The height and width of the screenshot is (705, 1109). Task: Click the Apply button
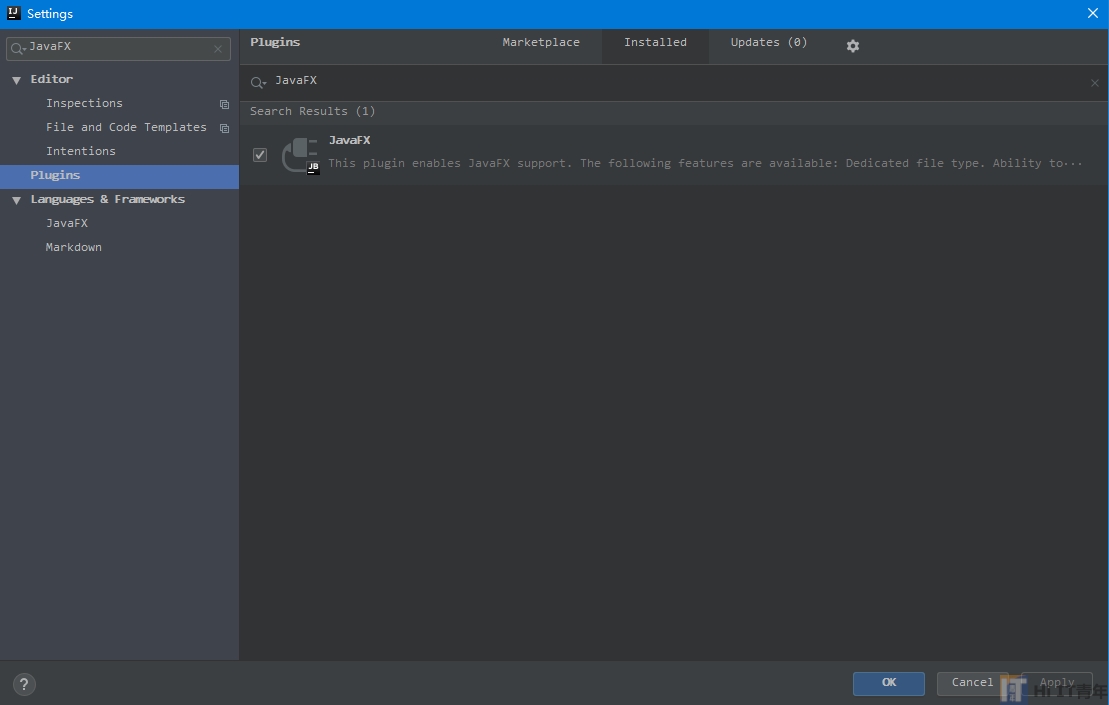tap(1057, 683)
